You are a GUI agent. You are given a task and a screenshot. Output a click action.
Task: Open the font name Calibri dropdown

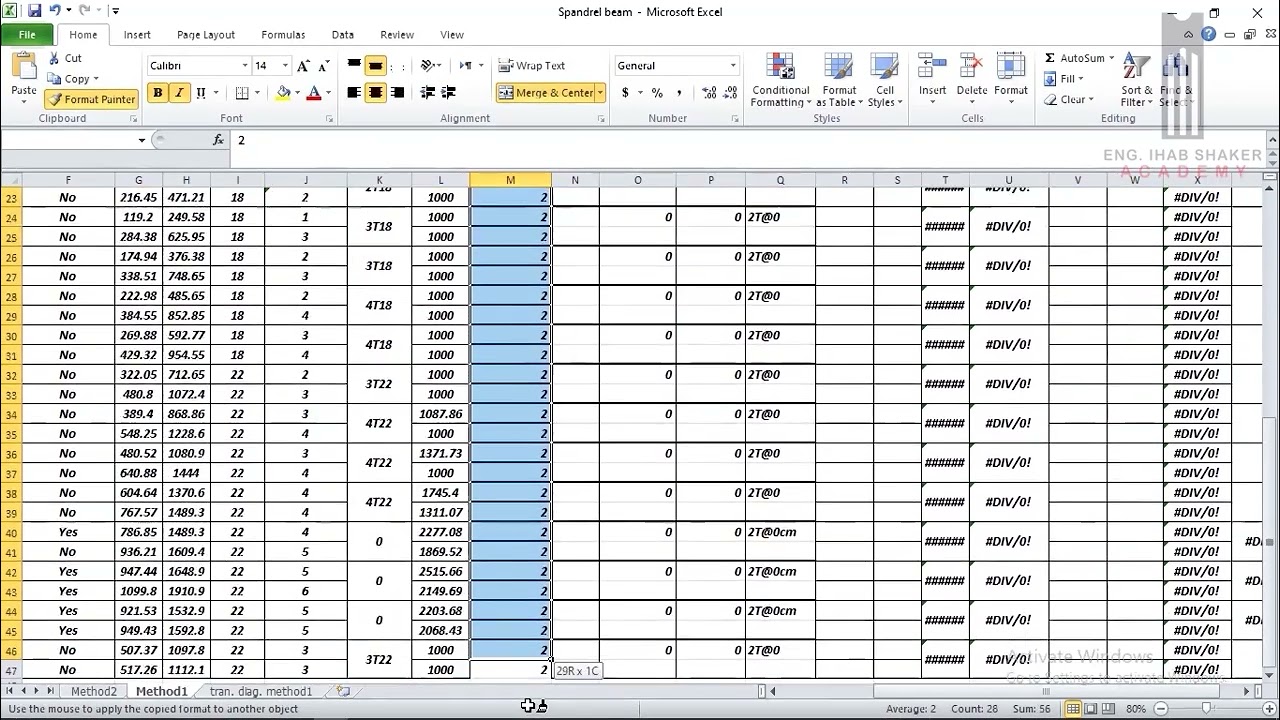coord(244,66)
